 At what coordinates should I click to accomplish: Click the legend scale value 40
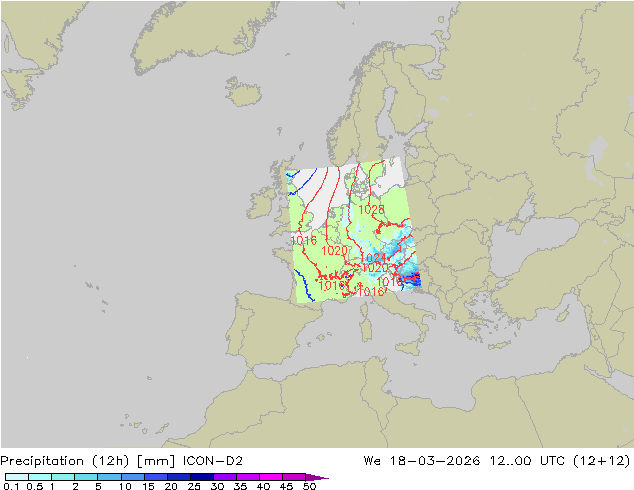point(263,486)
